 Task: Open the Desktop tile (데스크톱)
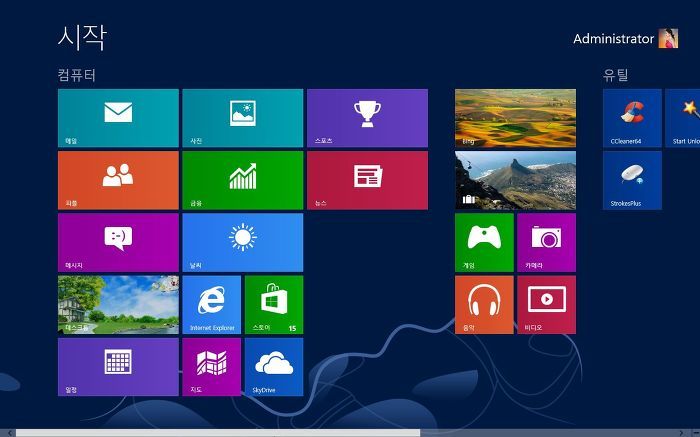point(118,305)
